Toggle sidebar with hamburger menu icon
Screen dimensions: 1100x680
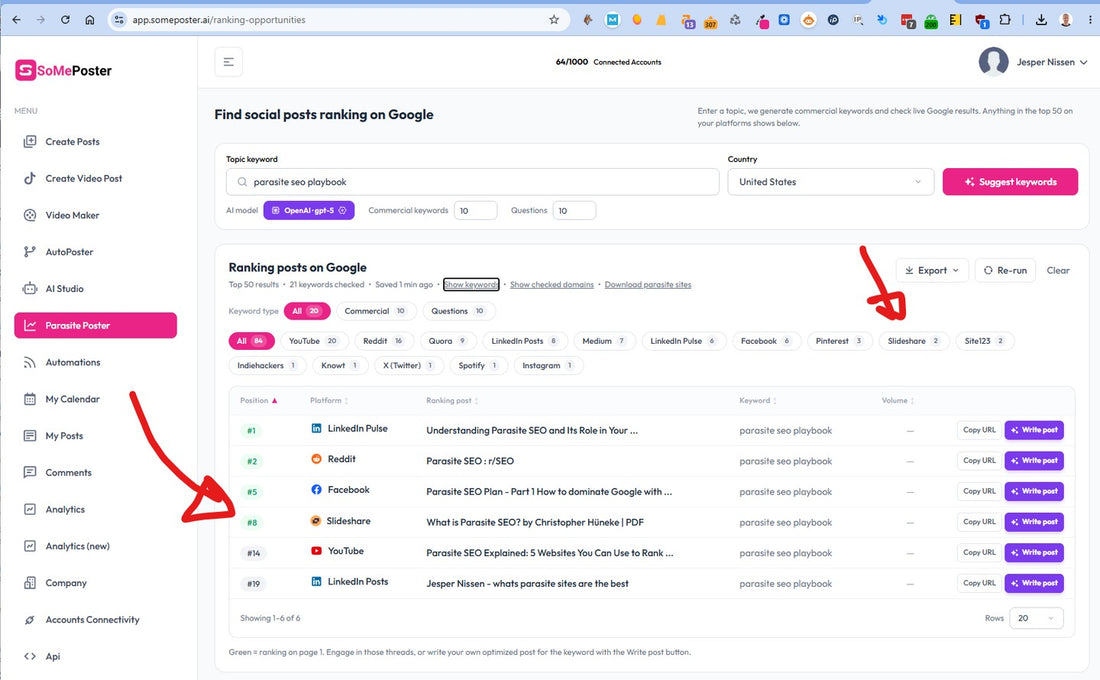tap(229, 62)
